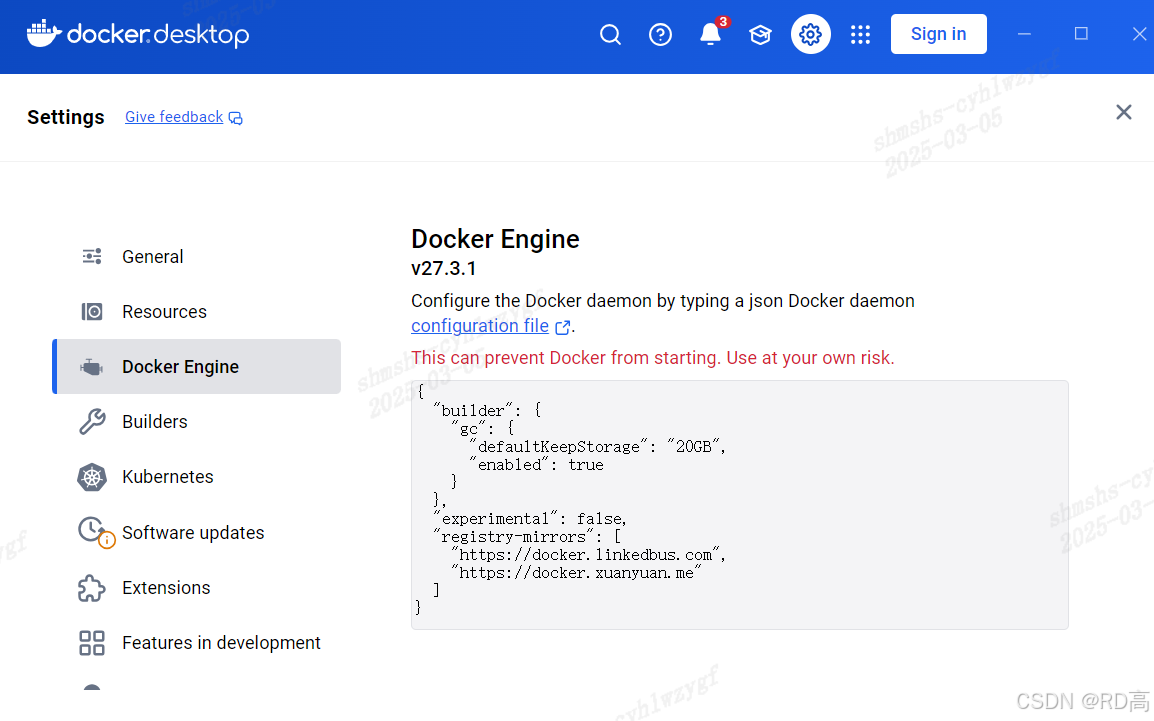Screen dimensions: 1154x721
Task: Select the Resources disk icon
Action: point(92,312)
